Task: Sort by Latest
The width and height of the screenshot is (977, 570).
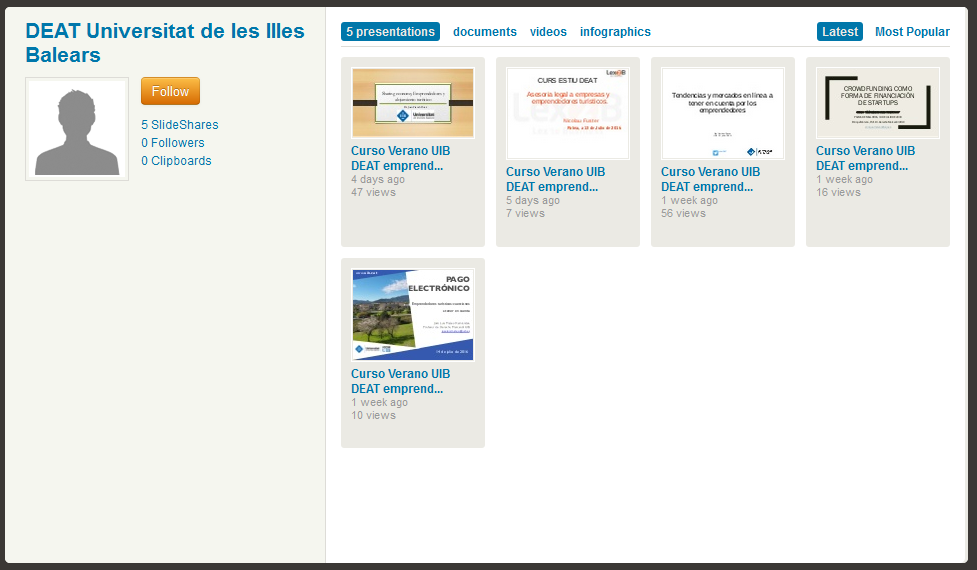Action: pos(840,32)
